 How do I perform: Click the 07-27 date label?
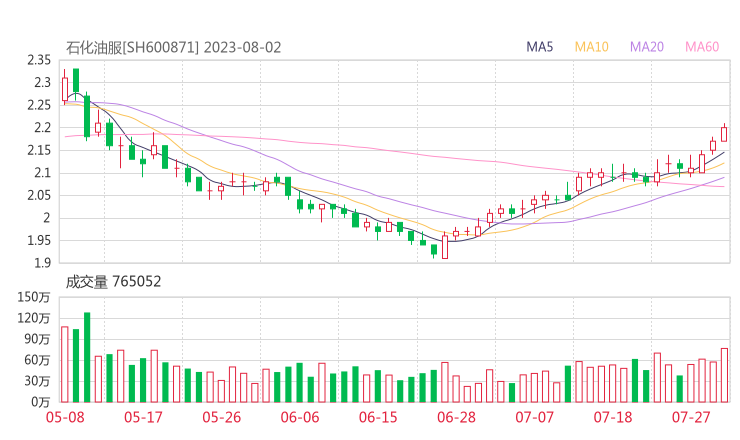point(691,417)
